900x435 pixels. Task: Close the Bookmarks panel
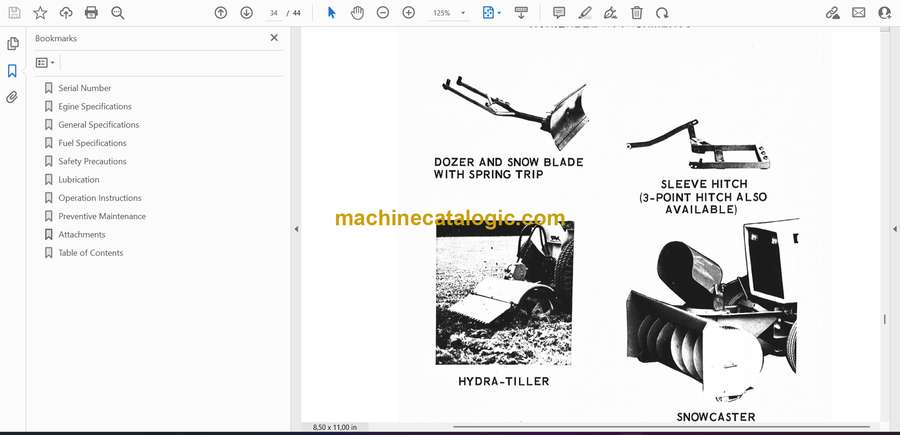(x=274, y=38)
